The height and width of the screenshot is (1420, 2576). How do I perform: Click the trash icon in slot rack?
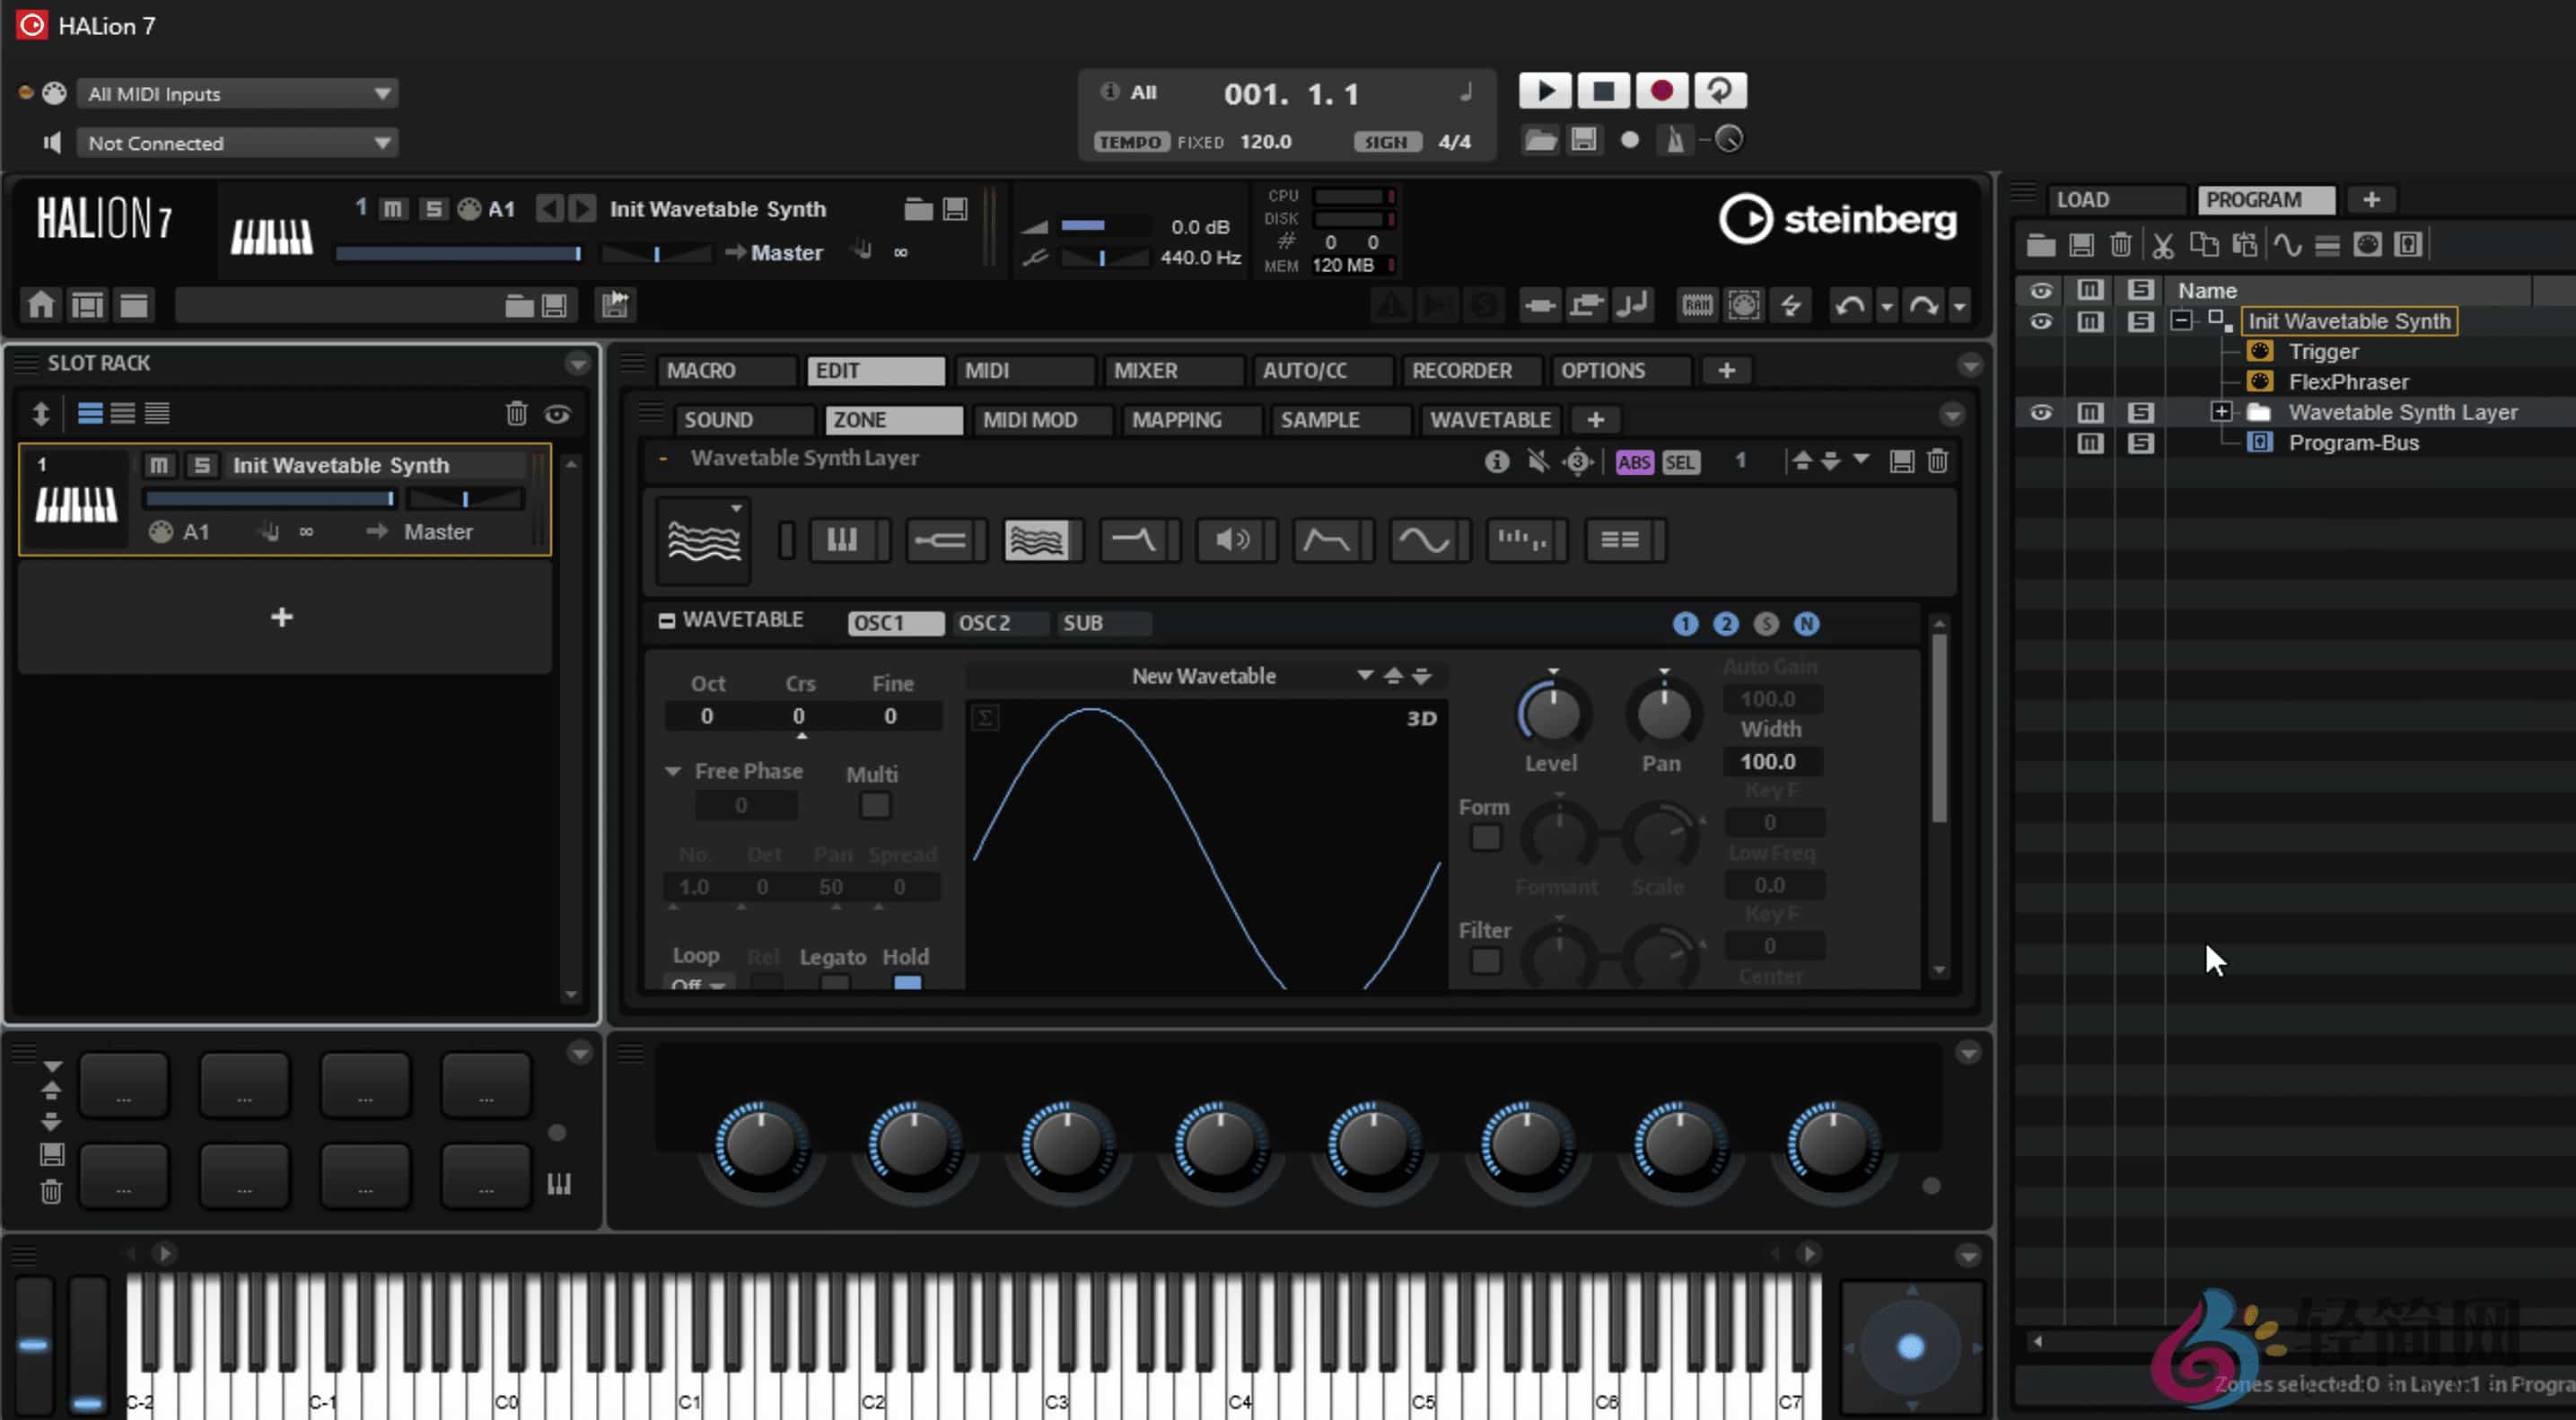(516, 413)
